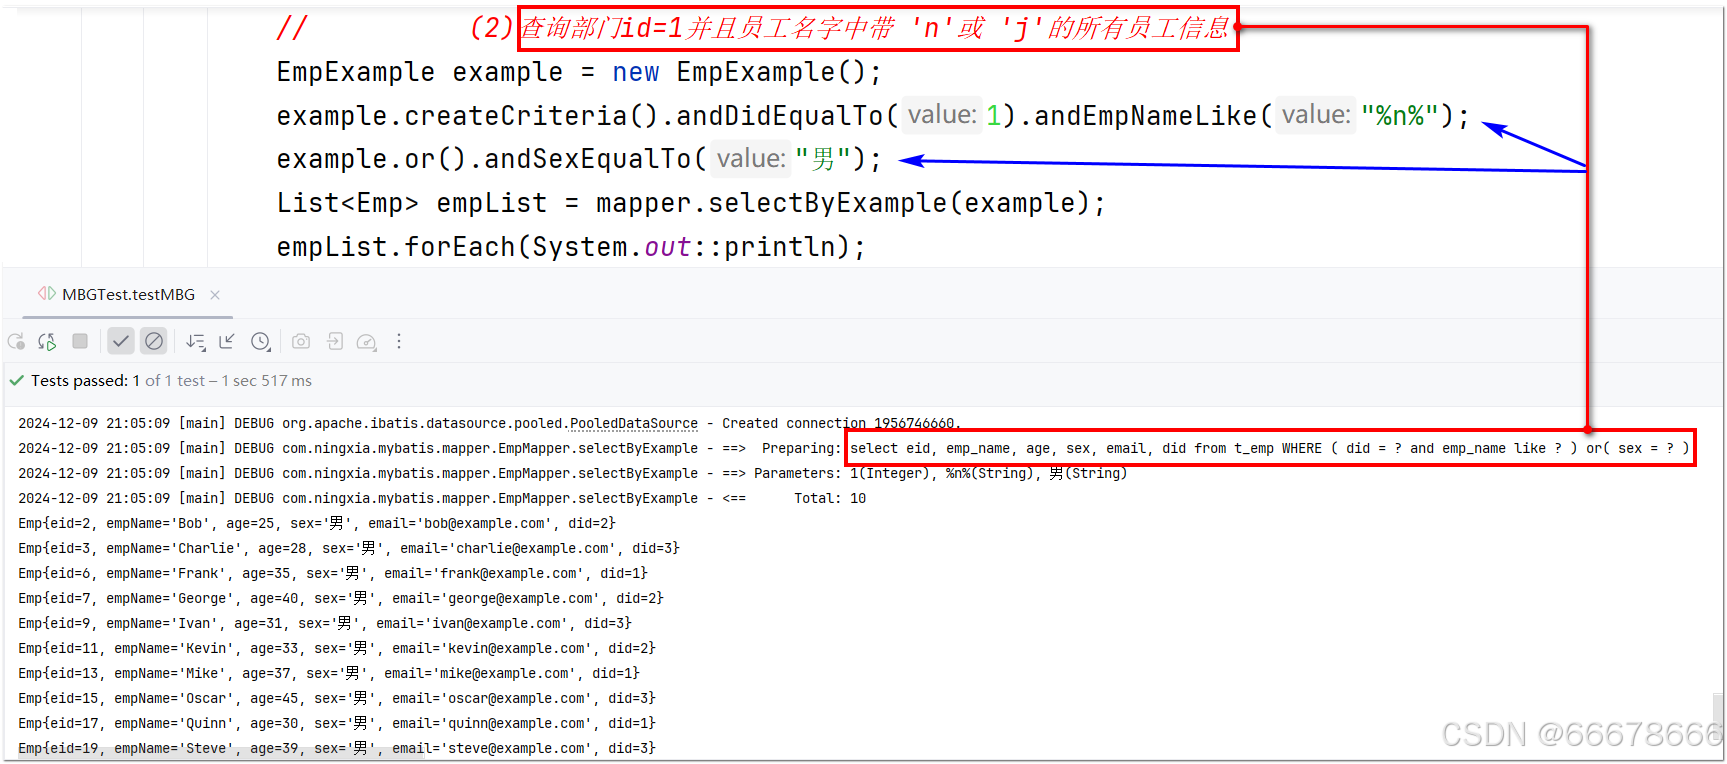The width and height of the screenshot is (1727, 764).
Task: Click the Emp eid=11 Kevin output row
Action: (337, 649)
